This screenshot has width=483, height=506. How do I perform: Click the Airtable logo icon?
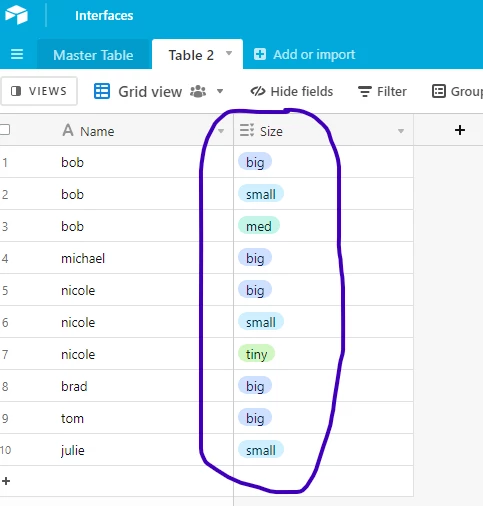[x=16, y=15]
